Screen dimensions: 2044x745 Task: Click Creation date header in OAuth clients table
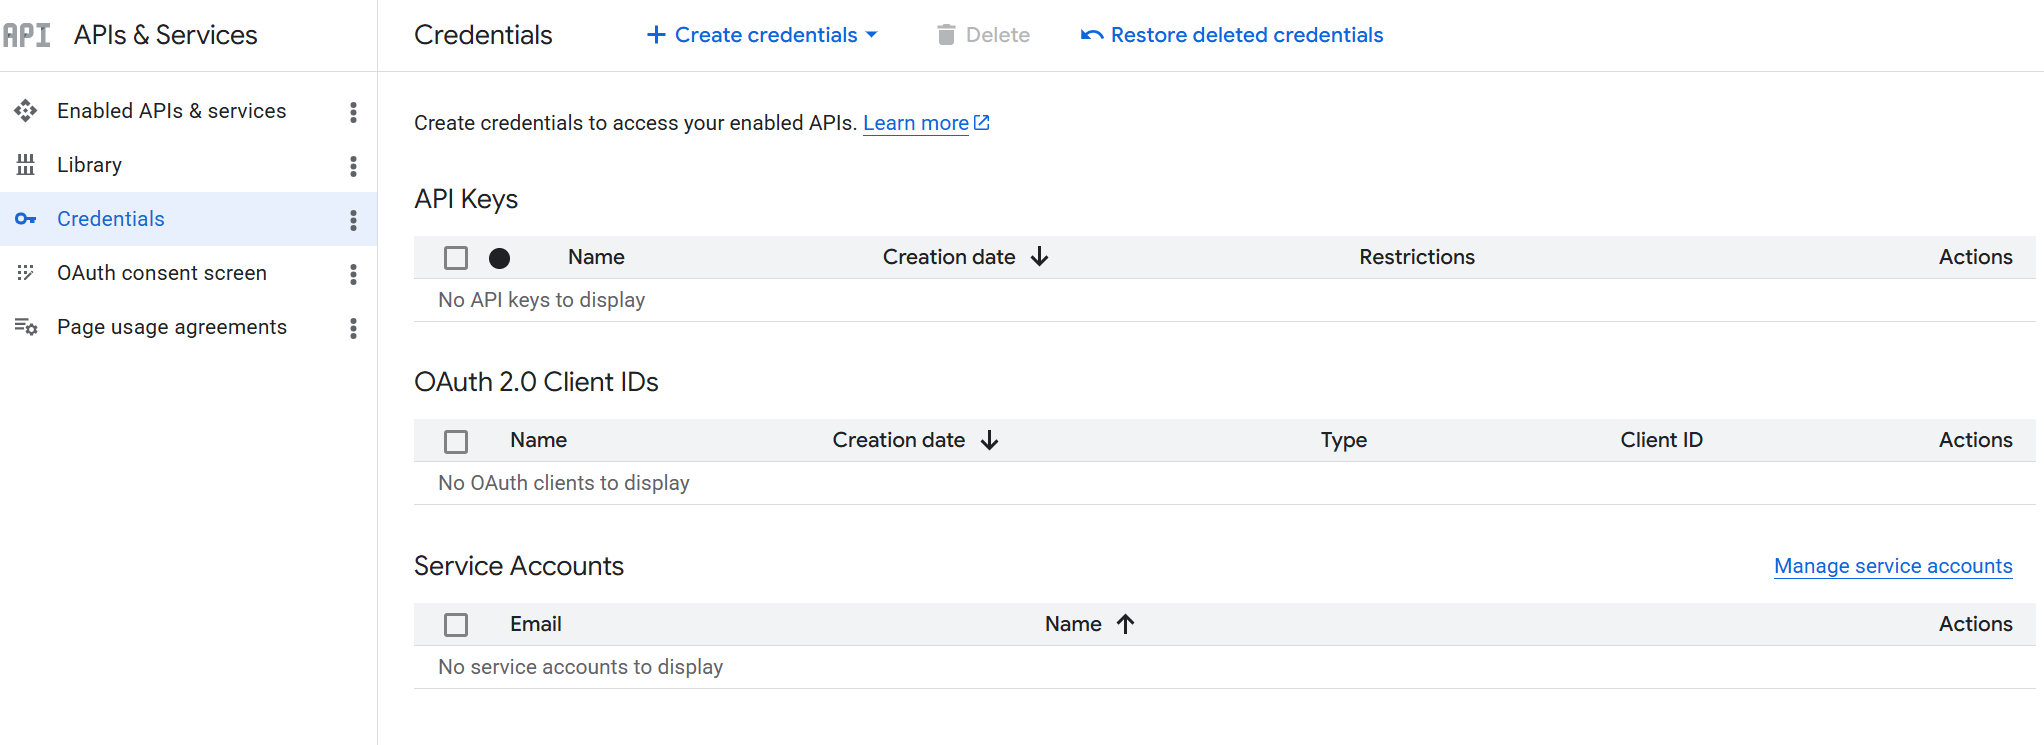point(899,440)
